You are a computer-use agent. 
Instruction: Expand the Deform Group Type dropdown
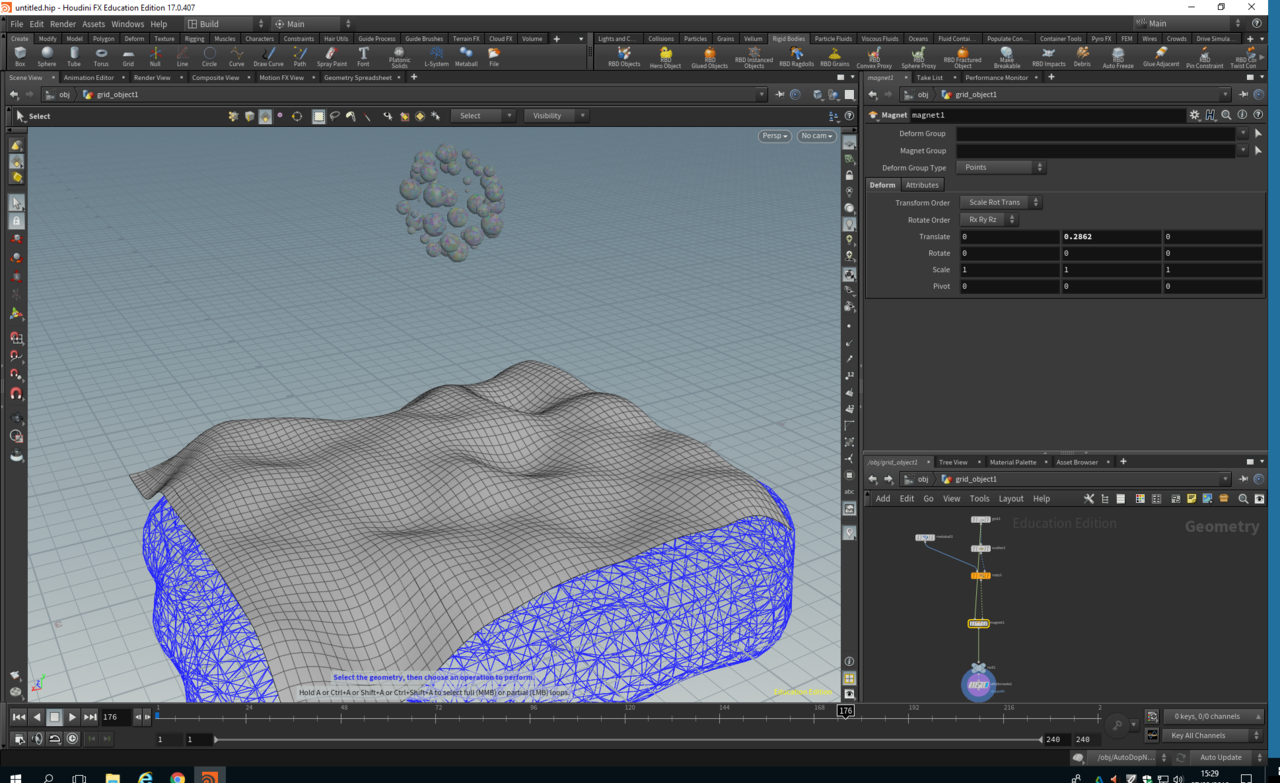click(x=1001, y=168)
